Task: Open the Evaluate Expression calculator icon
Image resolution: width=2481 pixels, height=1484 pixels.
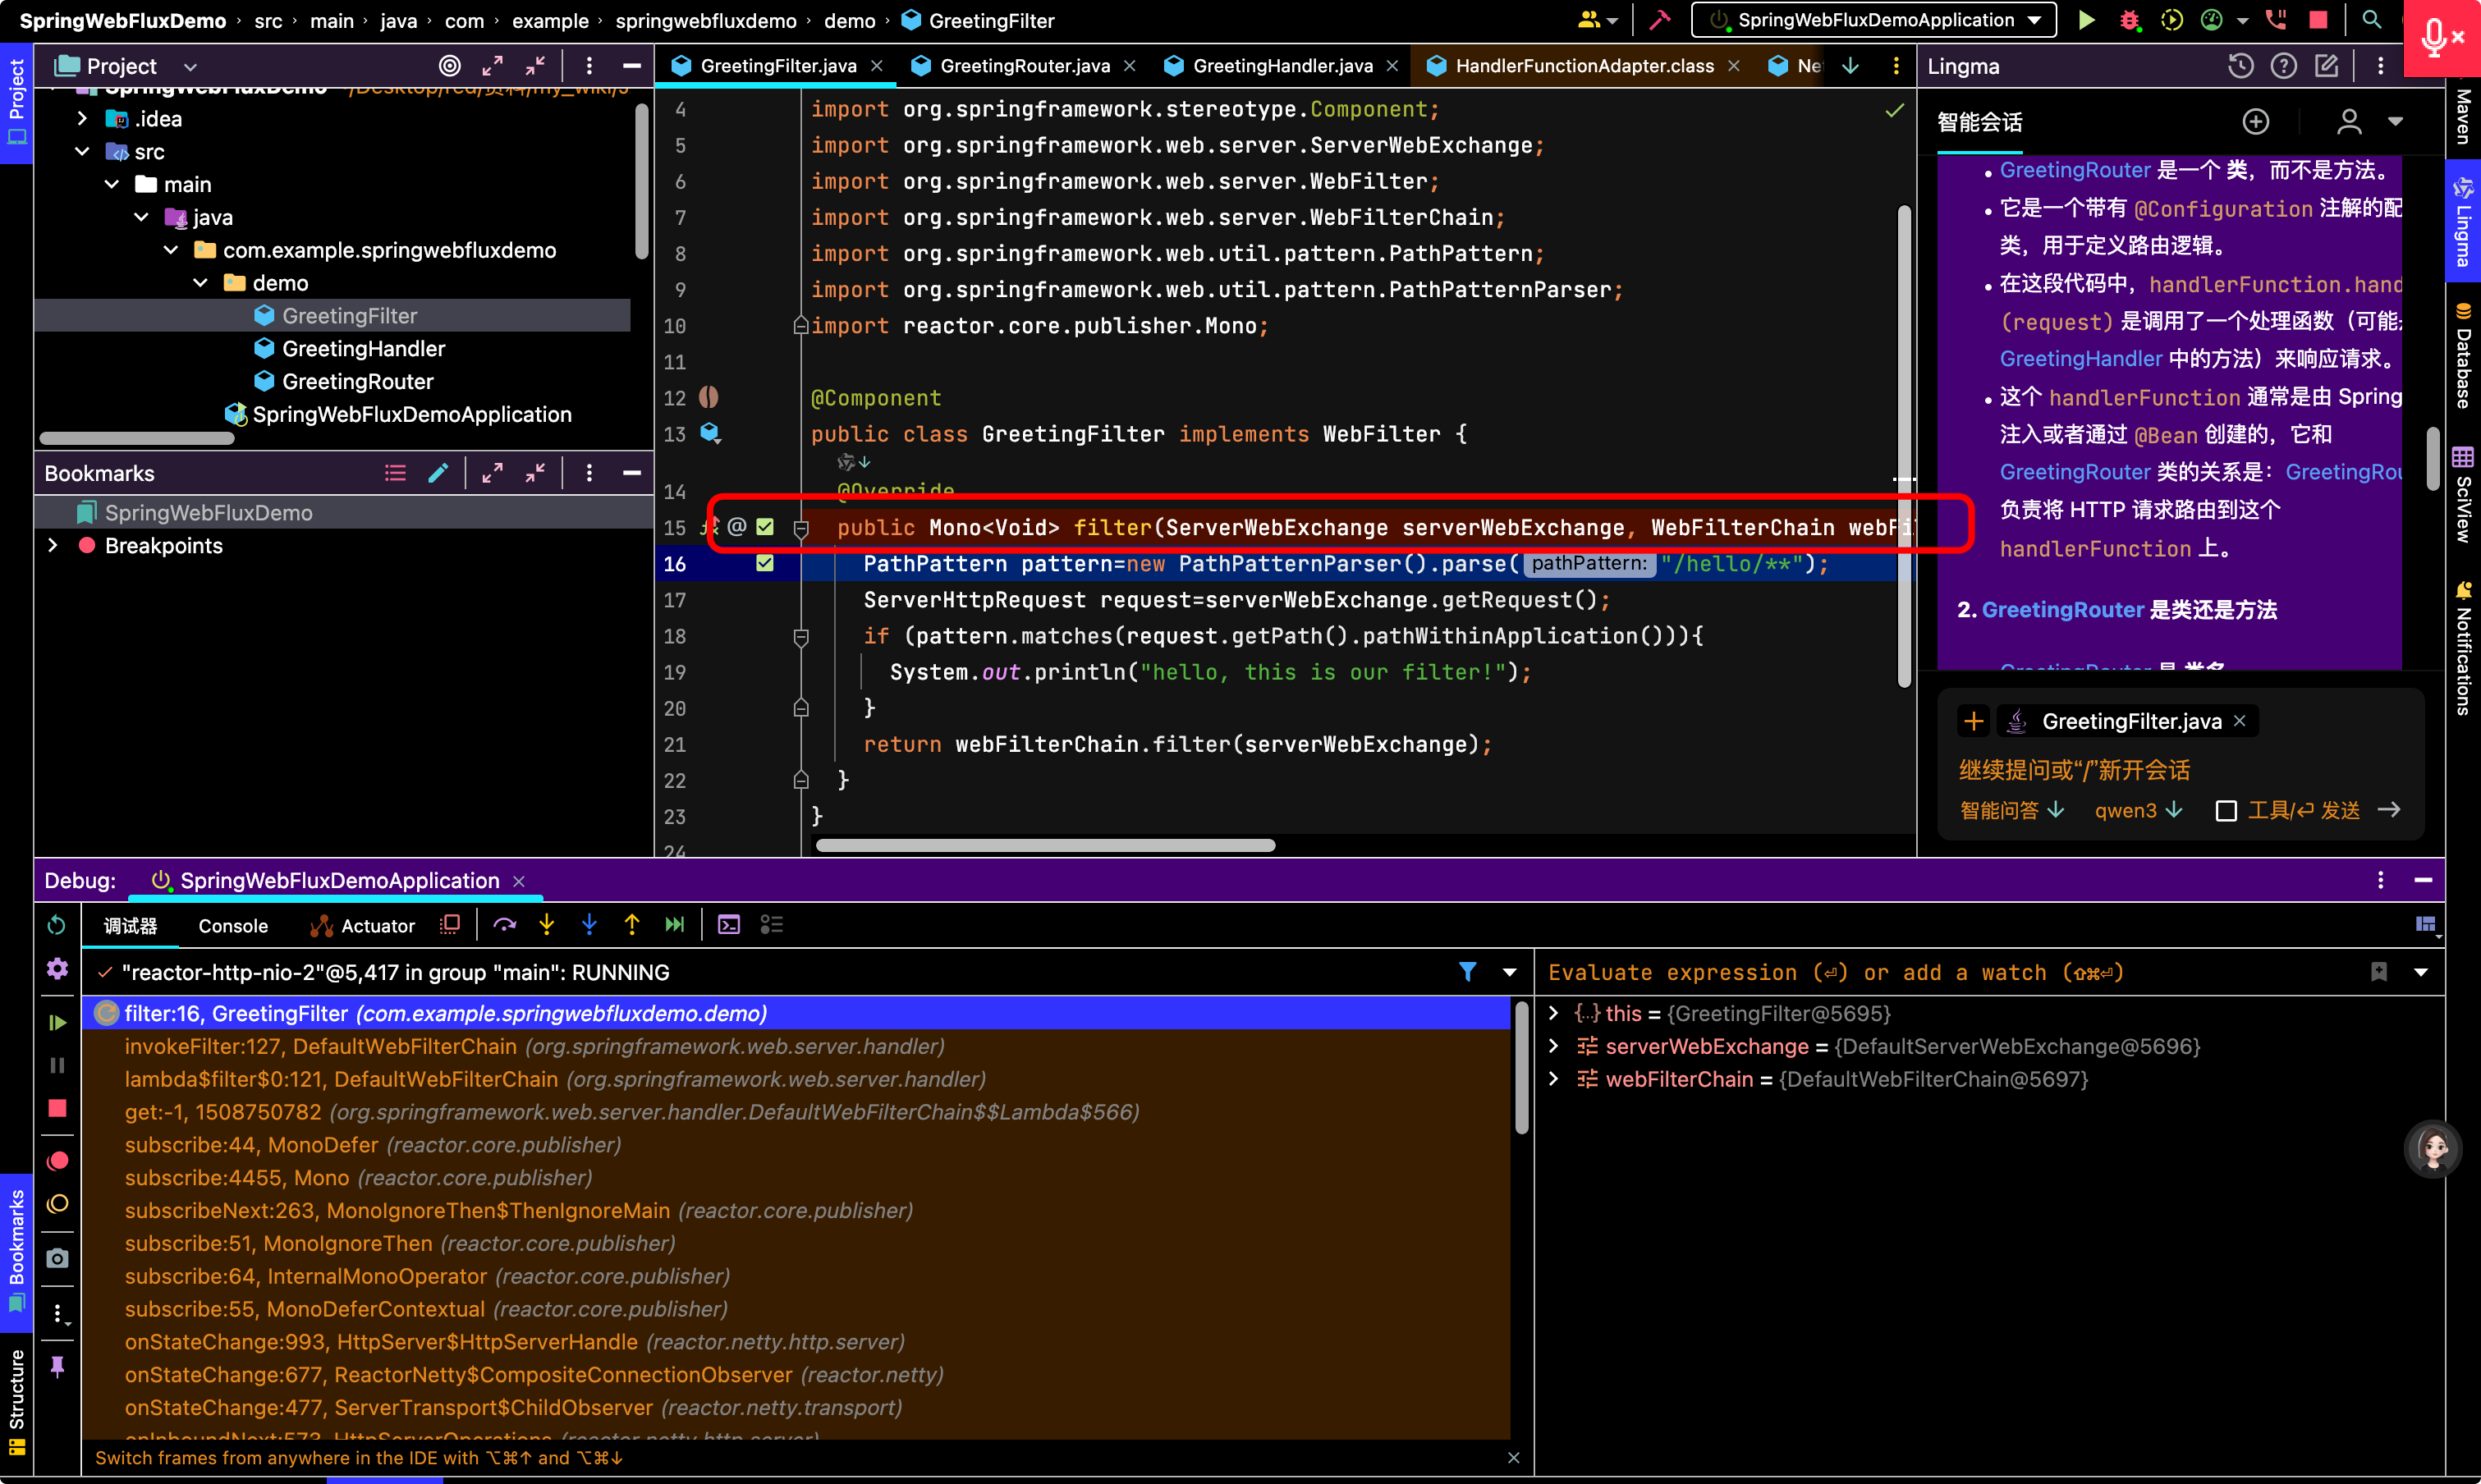Action: (729, 925)
